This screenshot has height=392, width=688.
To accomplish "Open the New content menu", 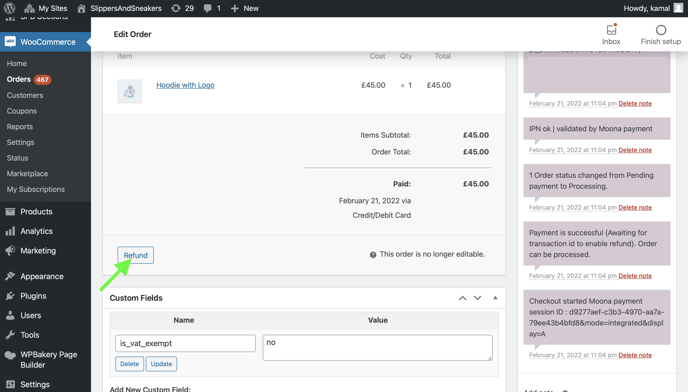I will [244, 8].
